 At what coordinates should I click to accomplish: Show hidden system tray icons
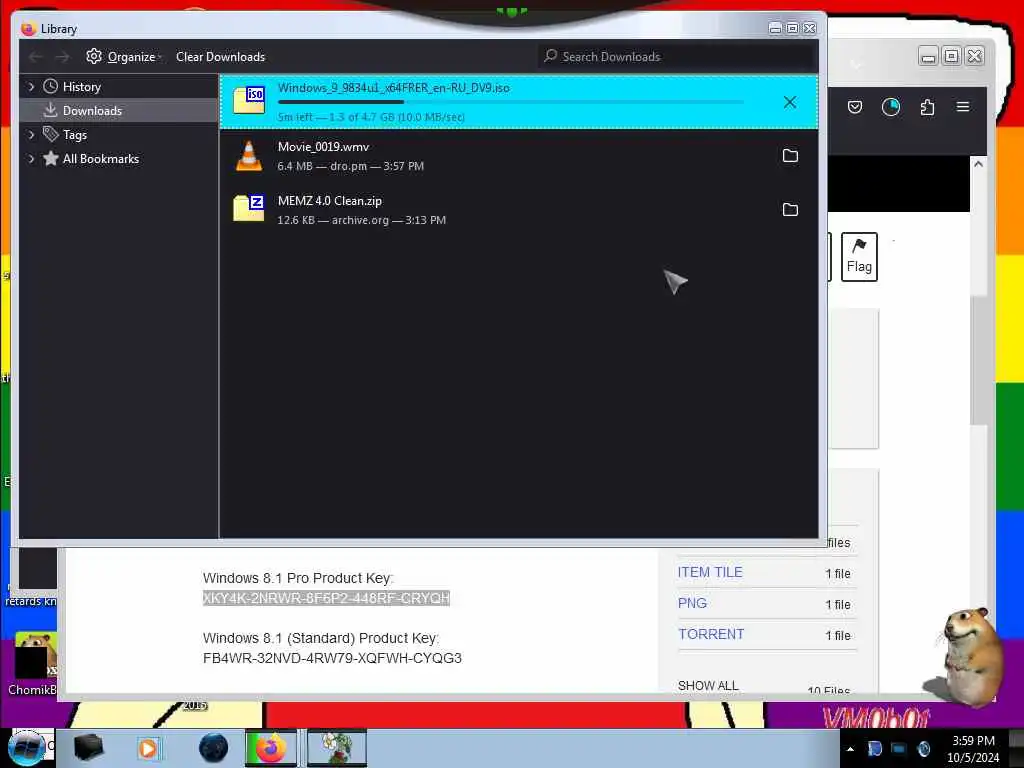pos(850,749)
